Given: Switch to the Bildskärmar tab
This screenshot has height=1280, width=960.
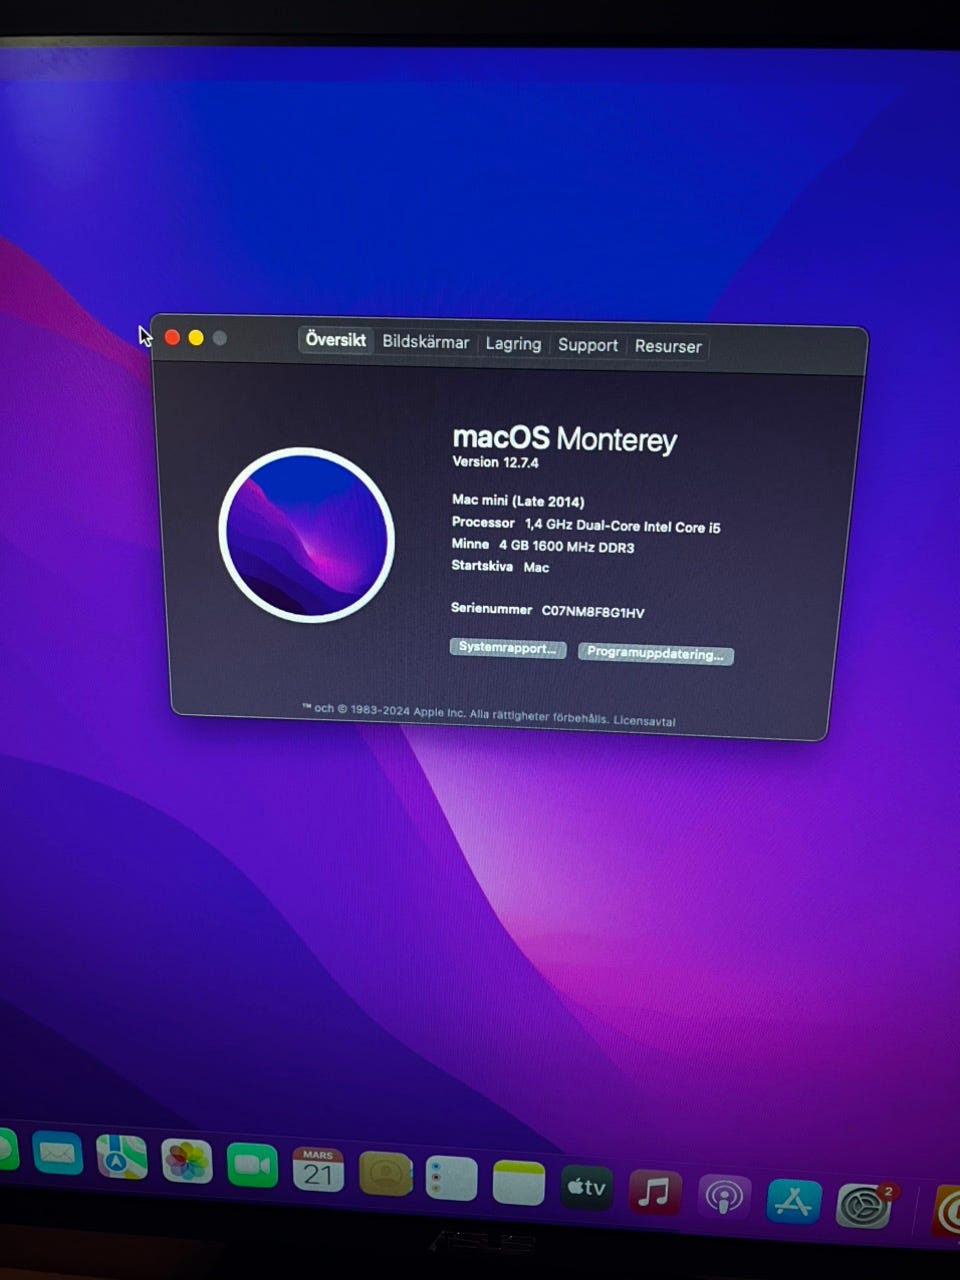Looking at the screenshot, I should [425, 342].
